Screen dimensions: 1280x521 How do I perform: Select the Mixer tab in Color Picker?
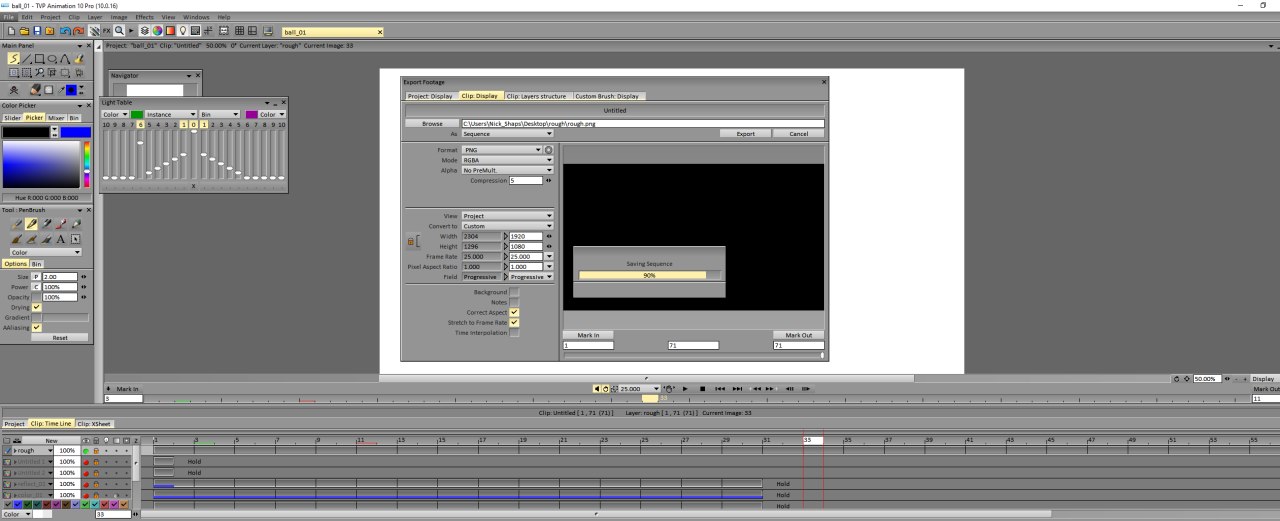[56, 118]
